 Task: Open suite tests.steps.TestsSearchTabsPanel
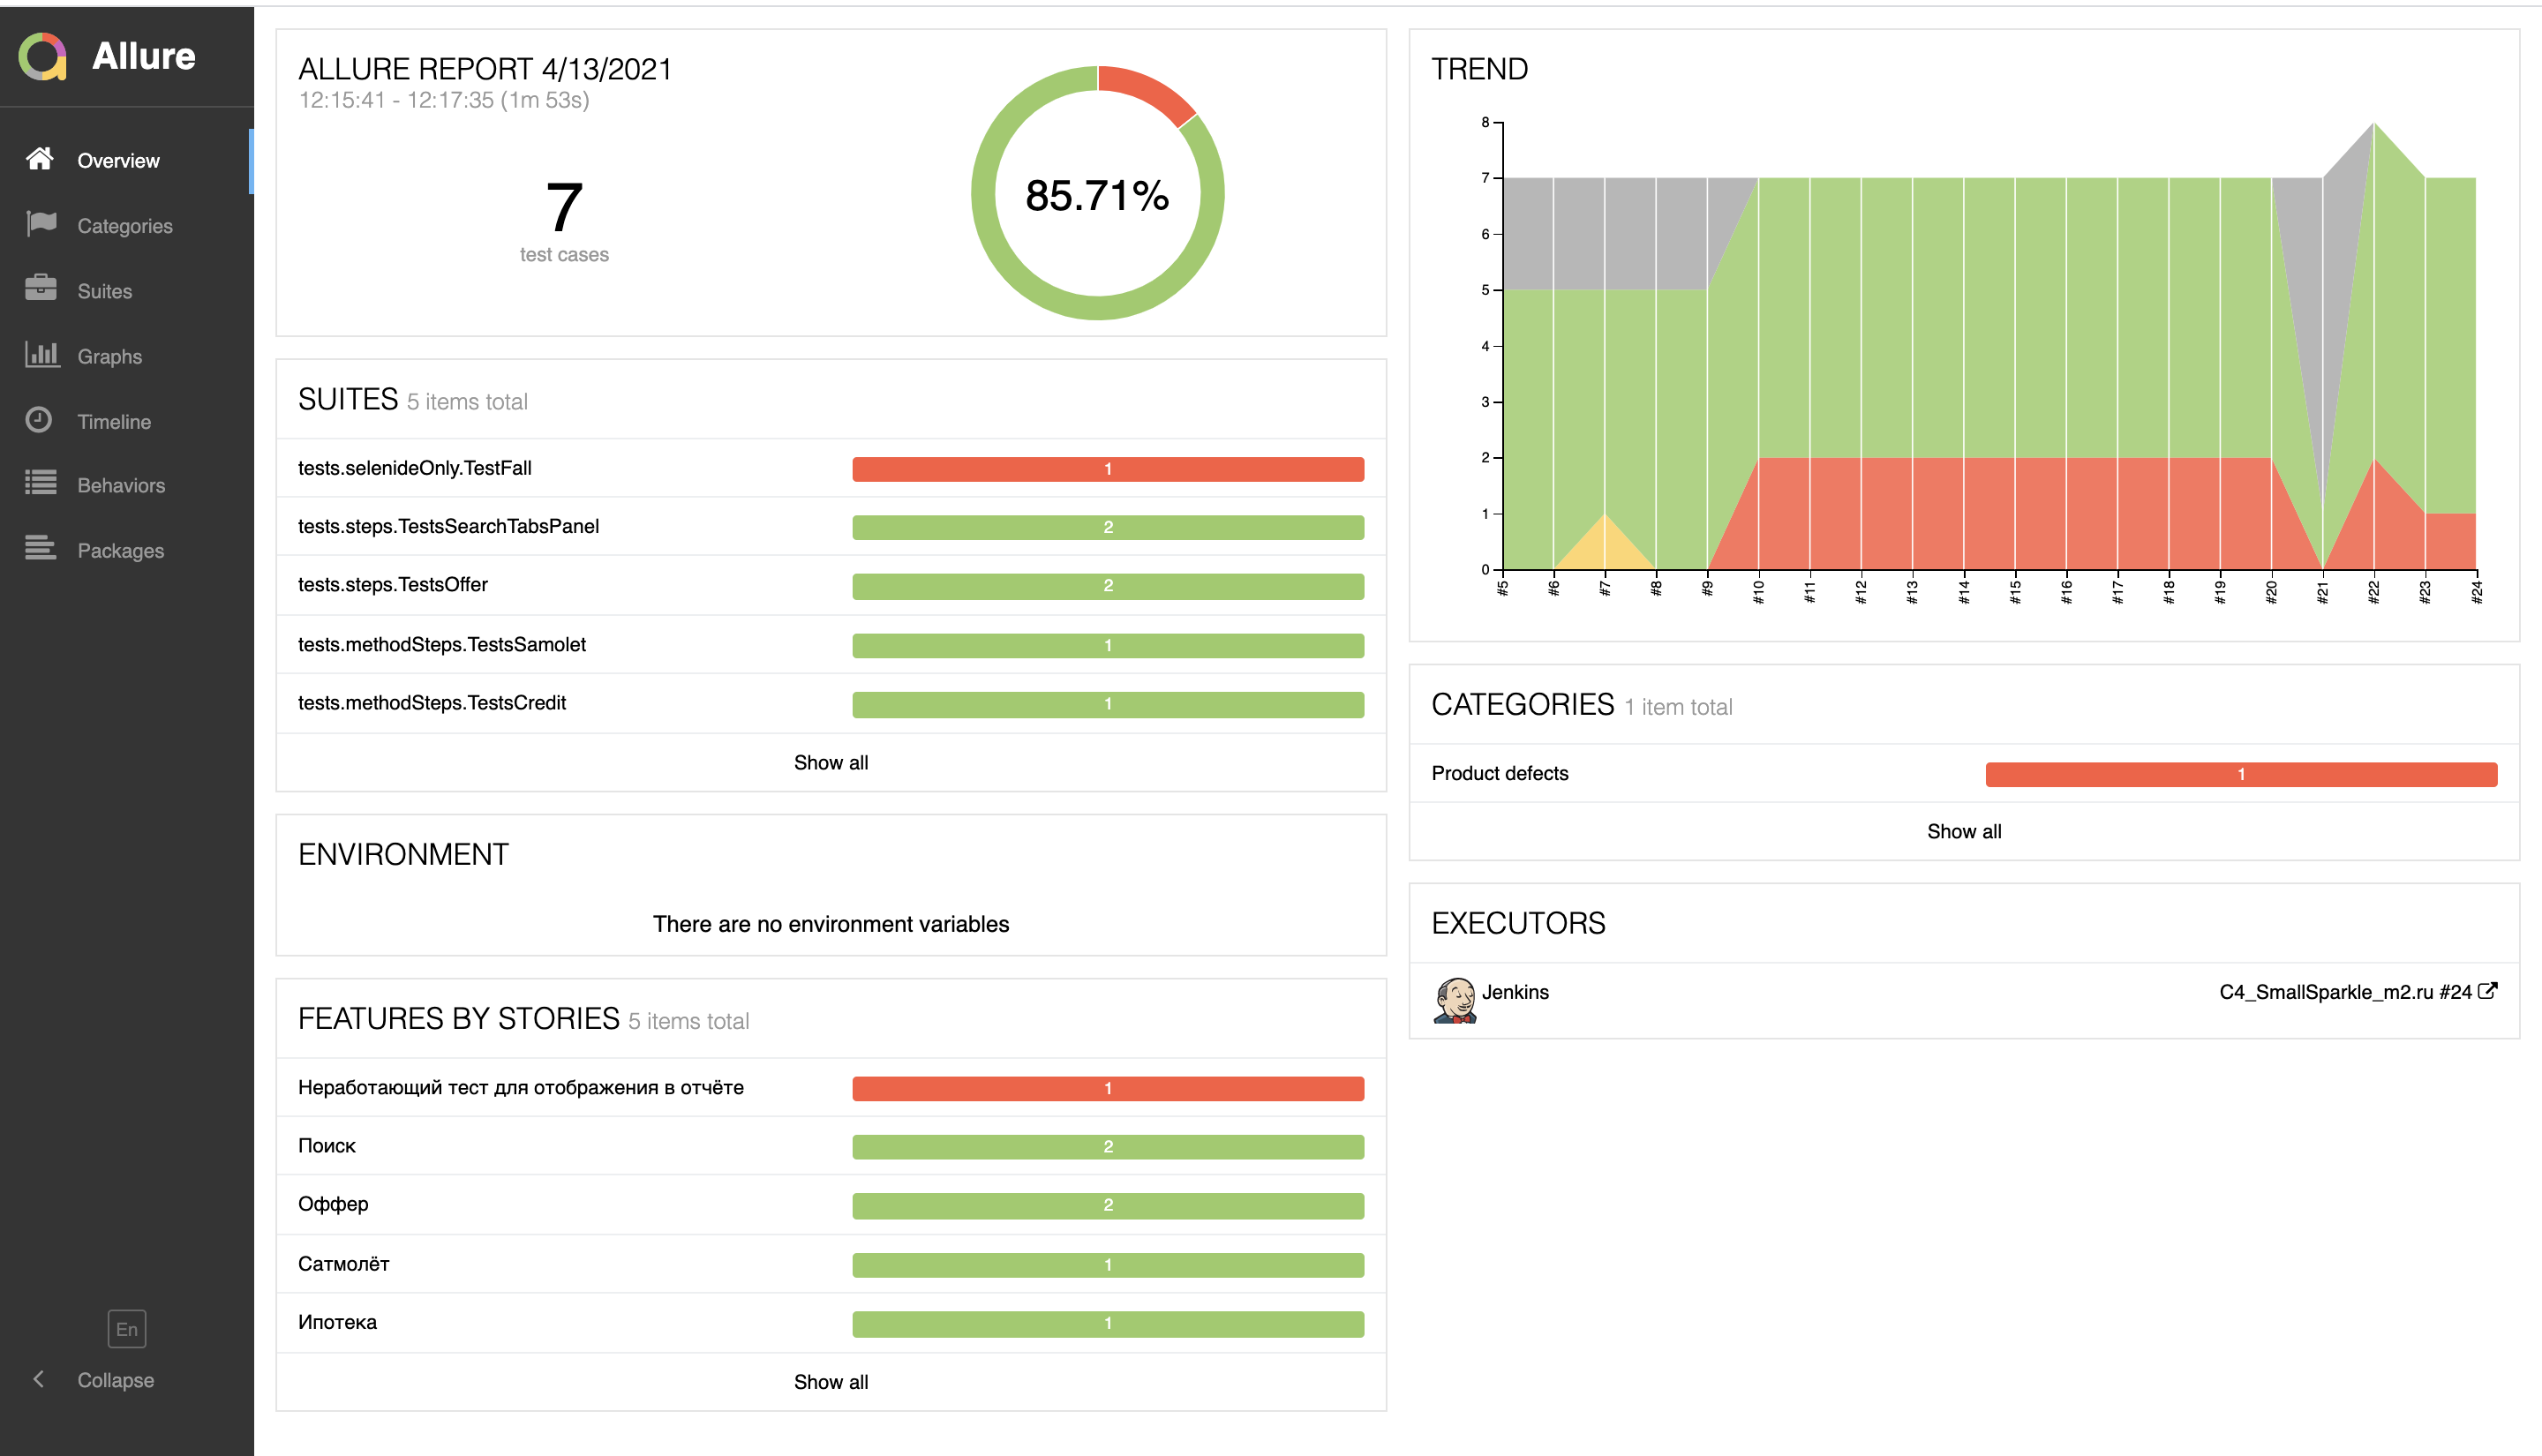(831, 526)
